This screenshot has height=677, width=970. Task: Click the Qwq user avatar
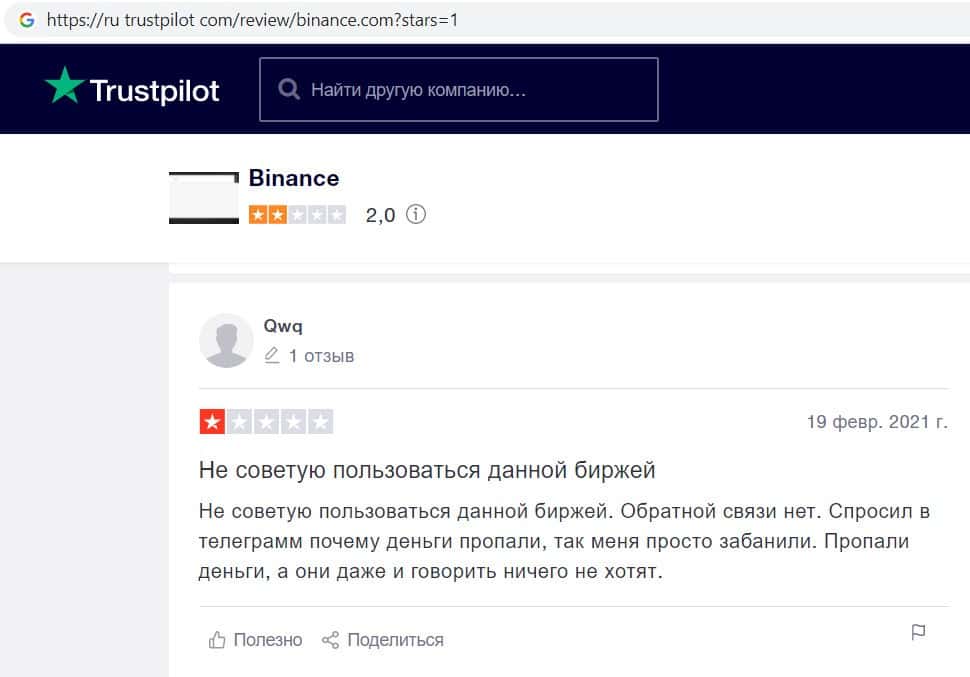pos(226,340)
